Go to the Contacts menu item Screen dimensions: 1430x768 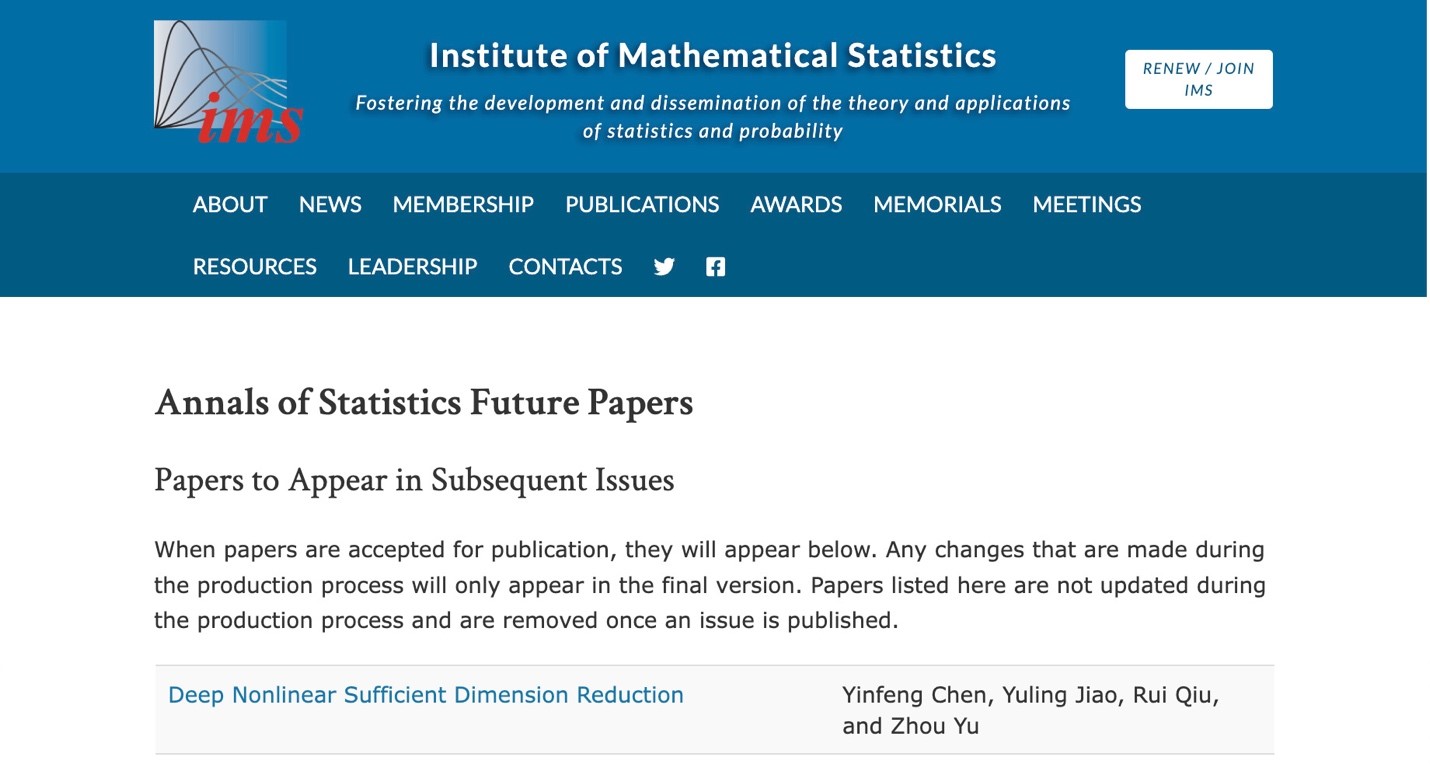pyautogui.click(x=565, y=267)
